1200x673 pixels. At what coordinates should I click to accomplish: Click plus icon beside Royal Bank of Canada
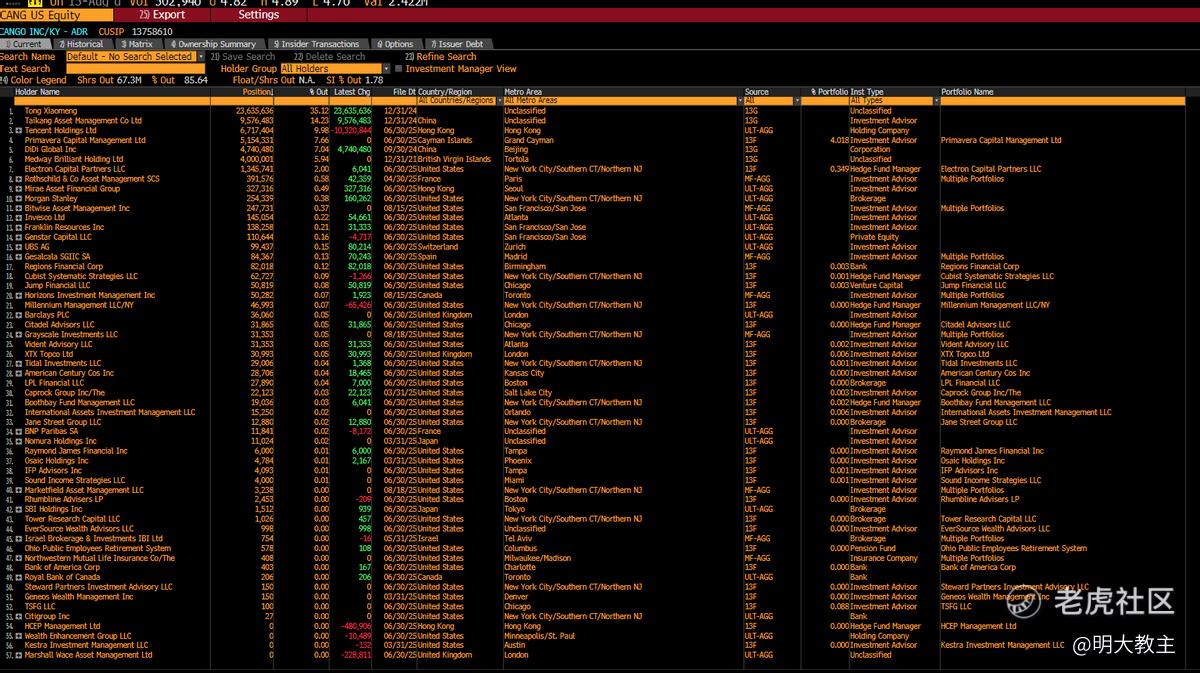[19, 577]
